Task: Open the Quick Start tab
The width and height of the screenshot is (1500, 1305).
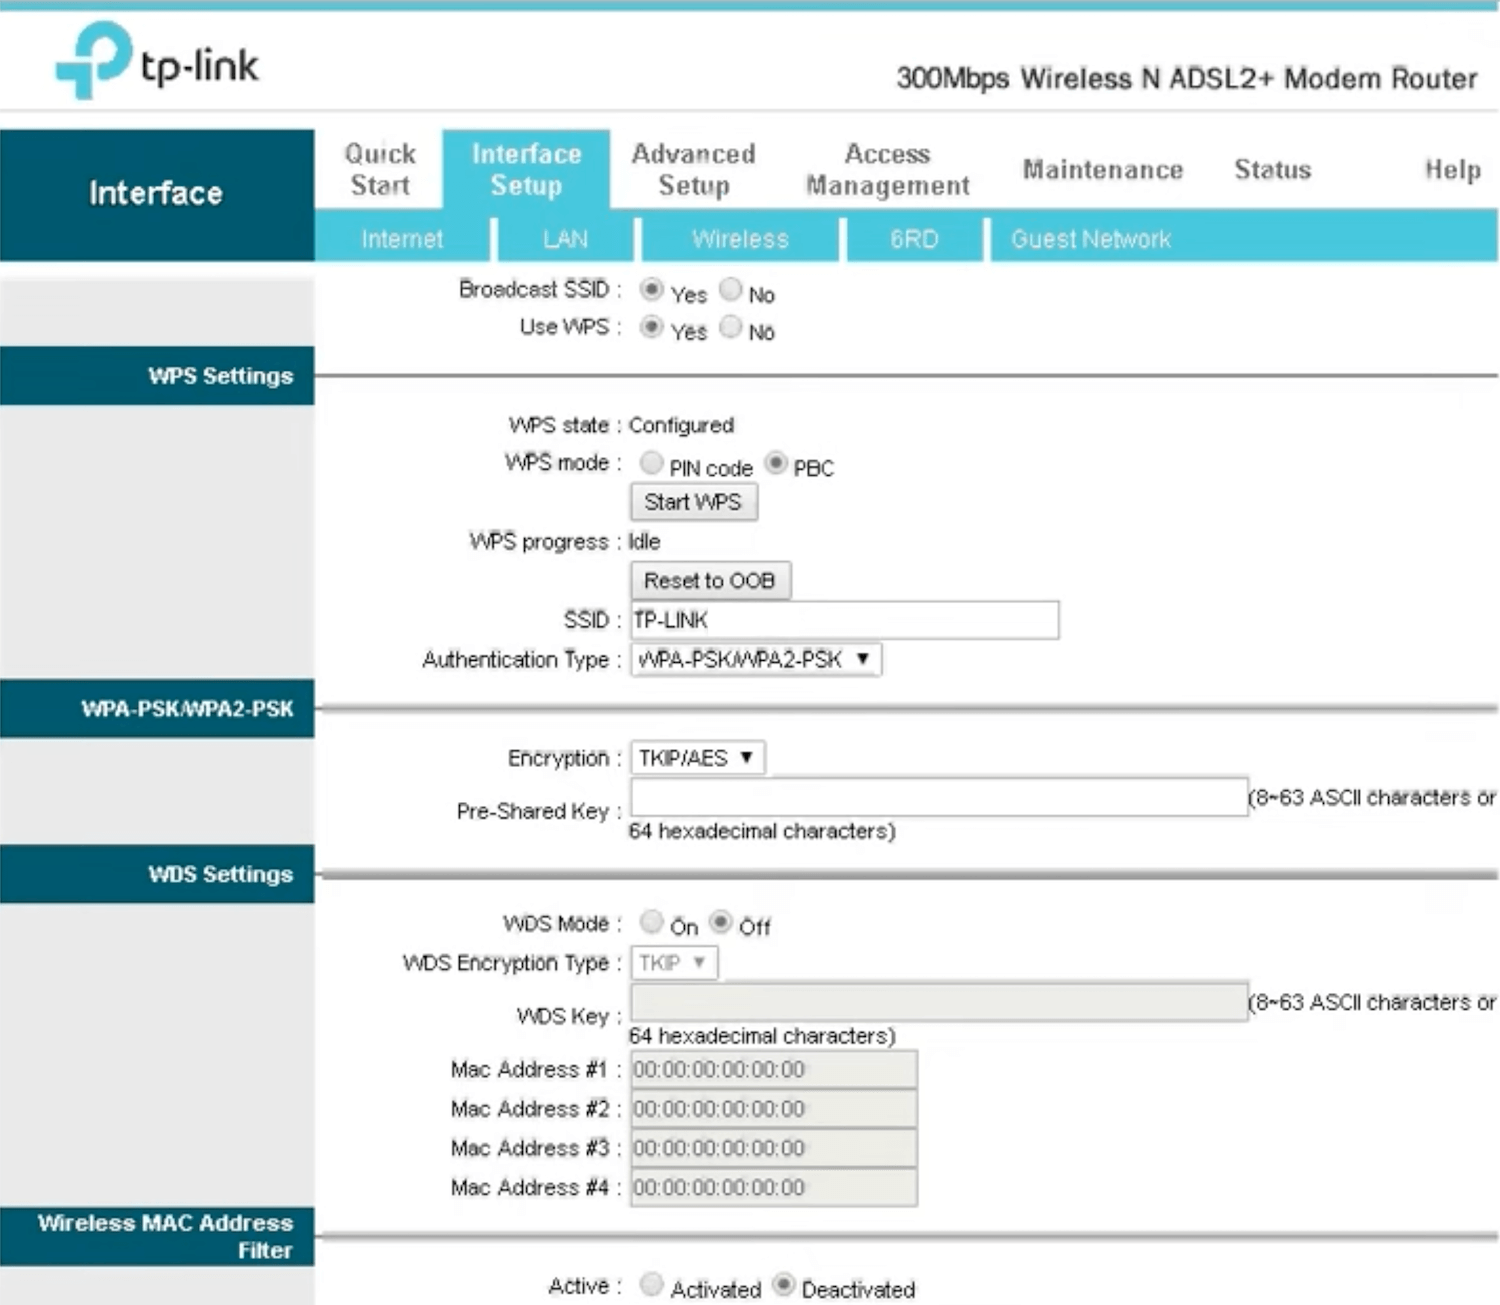Action: (x=380, y=169)
